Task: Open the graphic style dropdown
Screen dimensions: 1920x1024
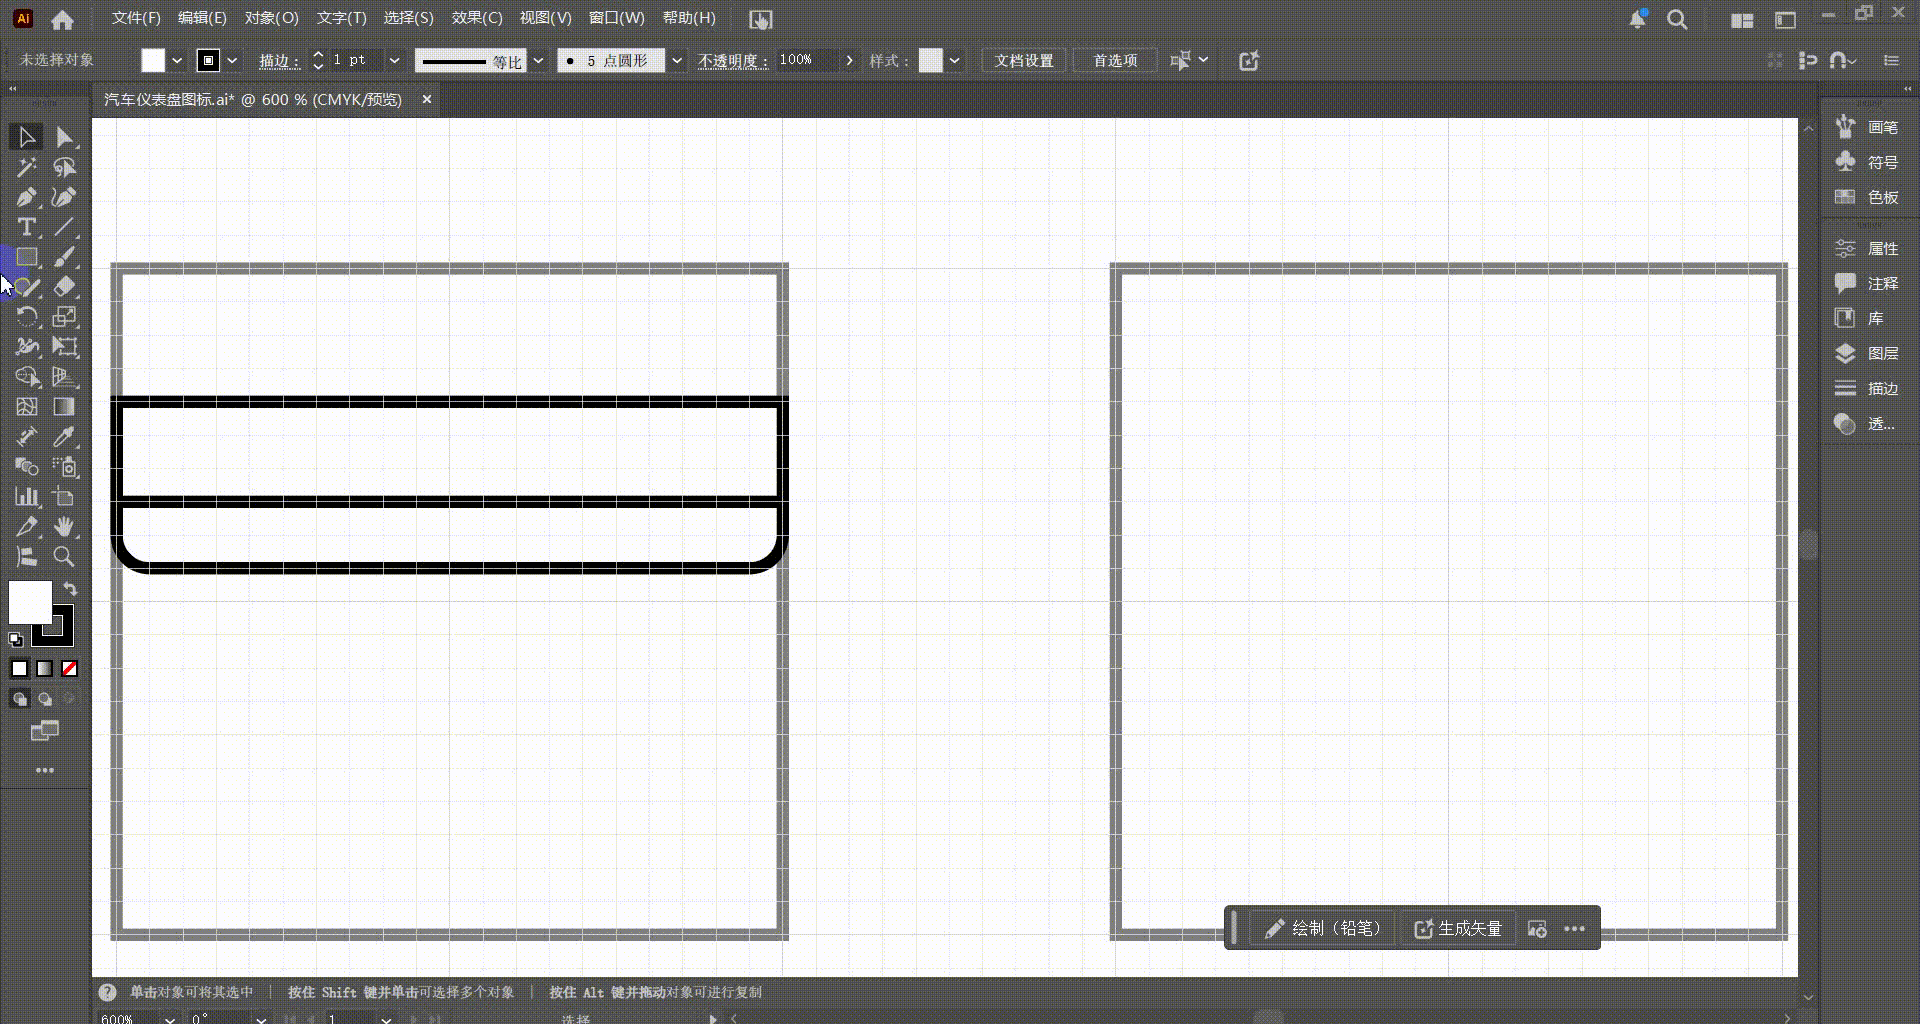Action: pos(955,61)
